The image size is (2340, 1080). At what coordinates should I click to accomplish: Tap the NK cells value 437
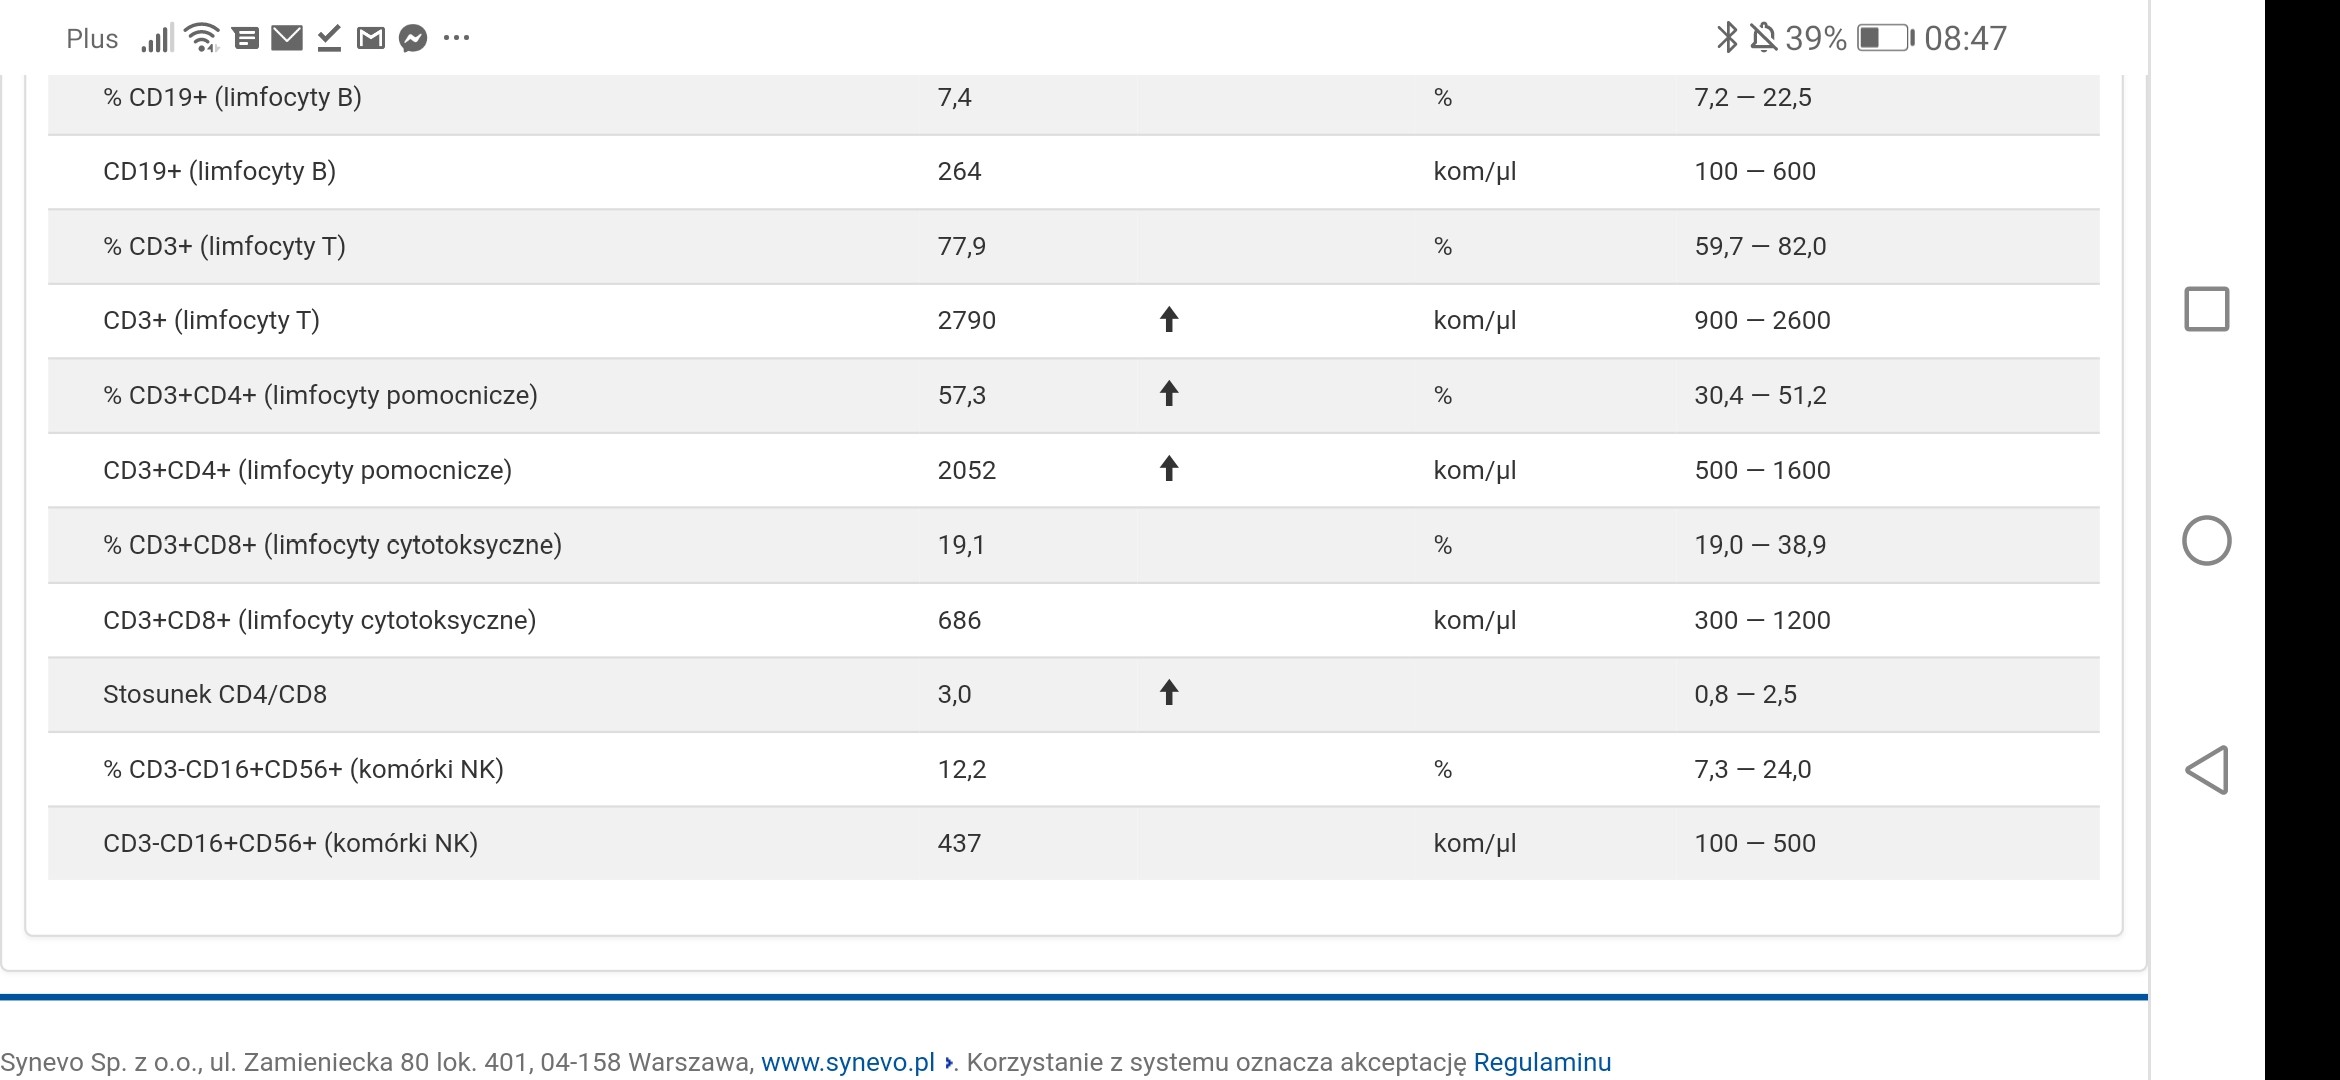coord(959,843)
